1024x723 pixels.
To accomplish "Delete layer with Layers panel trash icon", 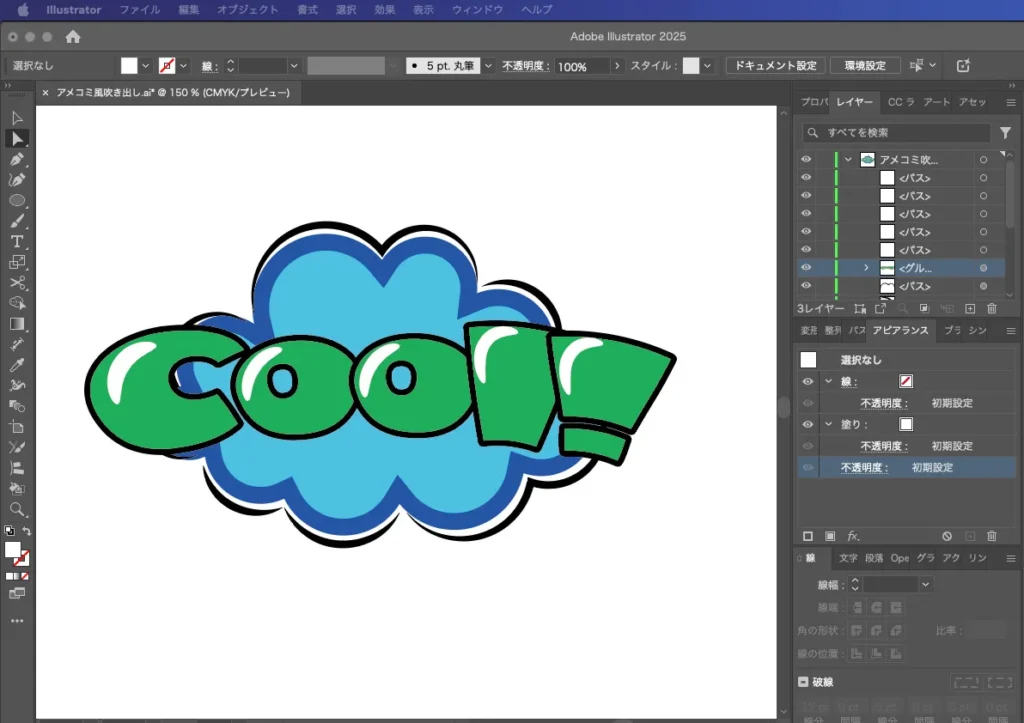I will (x=992, y=309).
